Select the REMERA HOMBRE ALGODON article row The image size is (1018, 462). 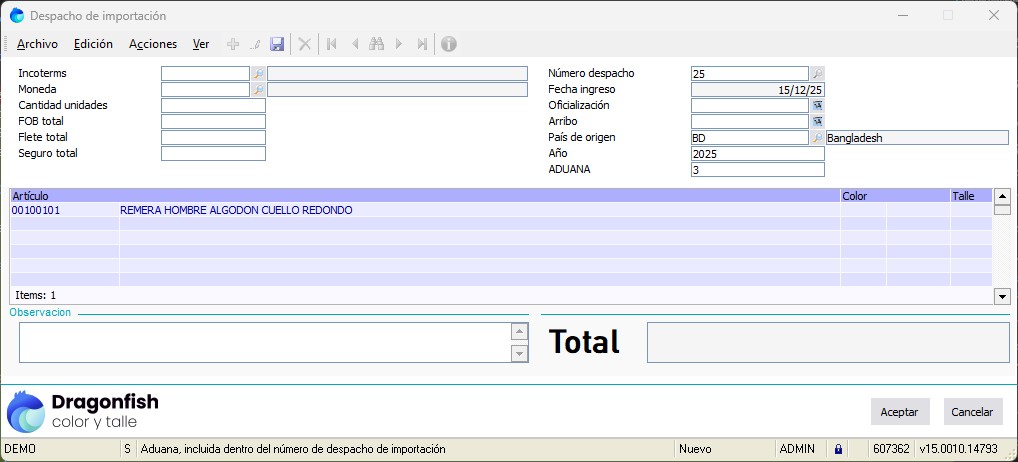tap(236, 211)
